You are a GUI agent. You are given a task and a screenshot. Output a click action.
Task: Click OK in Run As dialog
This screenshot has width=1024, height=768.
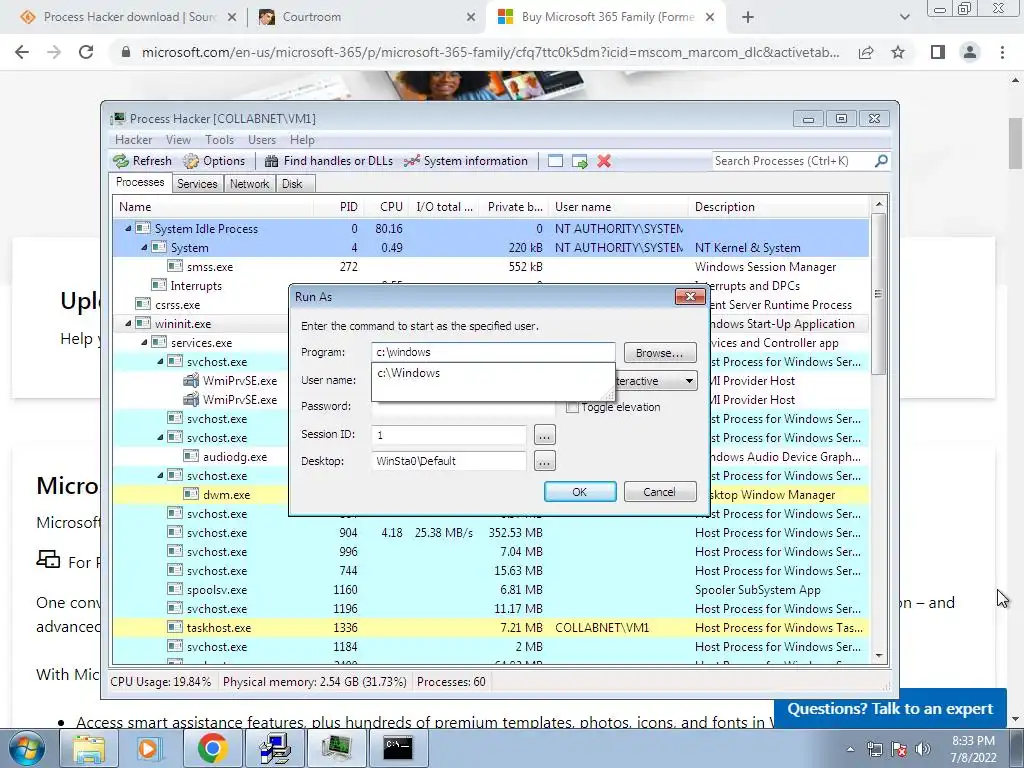pos(580,492)
